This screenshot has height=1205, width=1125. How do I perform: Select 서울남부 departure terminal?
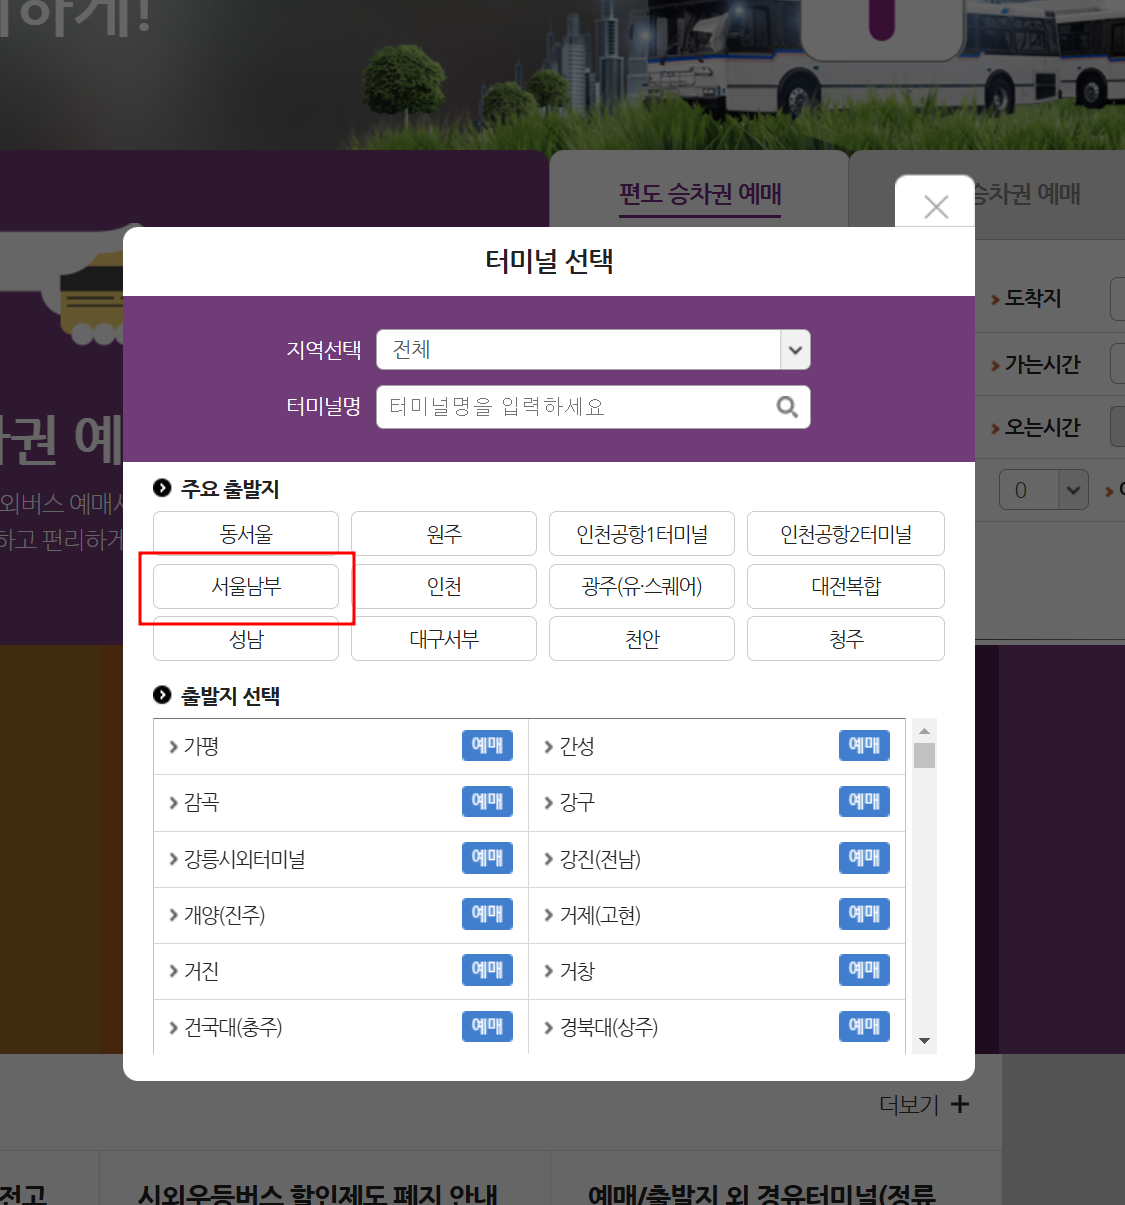point(246,586)
